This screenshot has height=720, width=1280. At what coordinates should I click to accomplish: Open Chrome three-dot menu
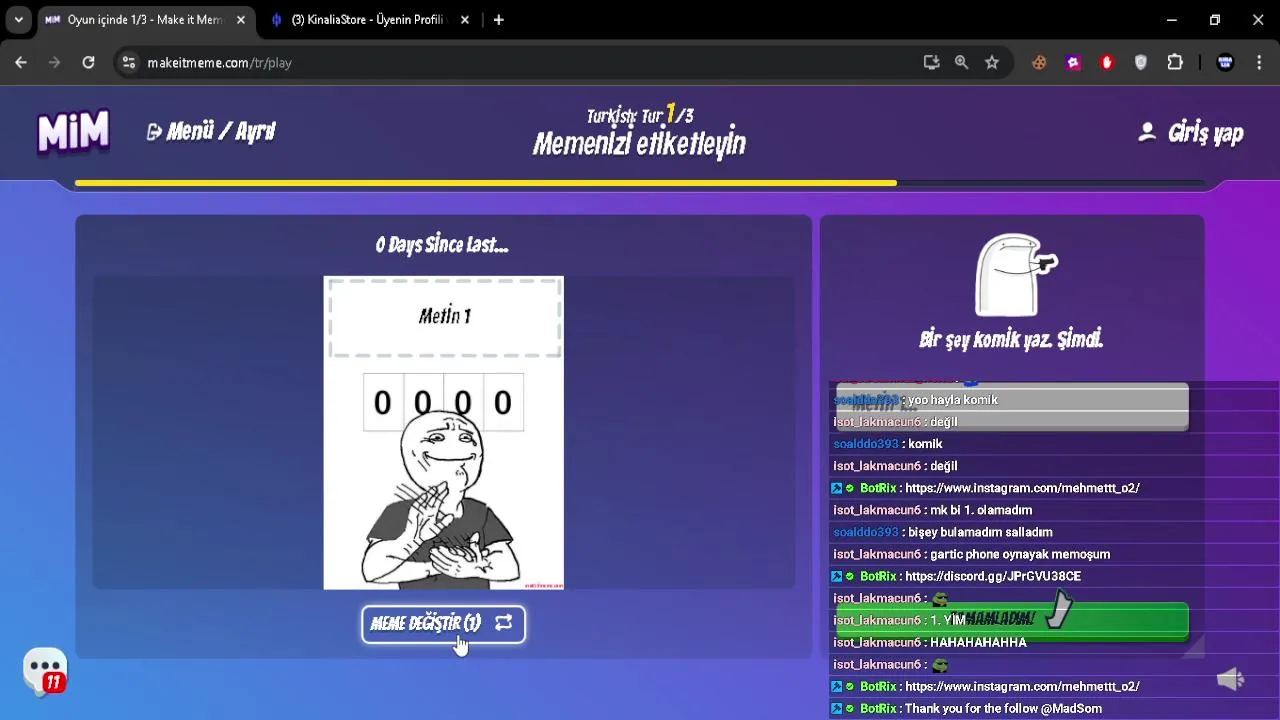[x=1259, y=62]
